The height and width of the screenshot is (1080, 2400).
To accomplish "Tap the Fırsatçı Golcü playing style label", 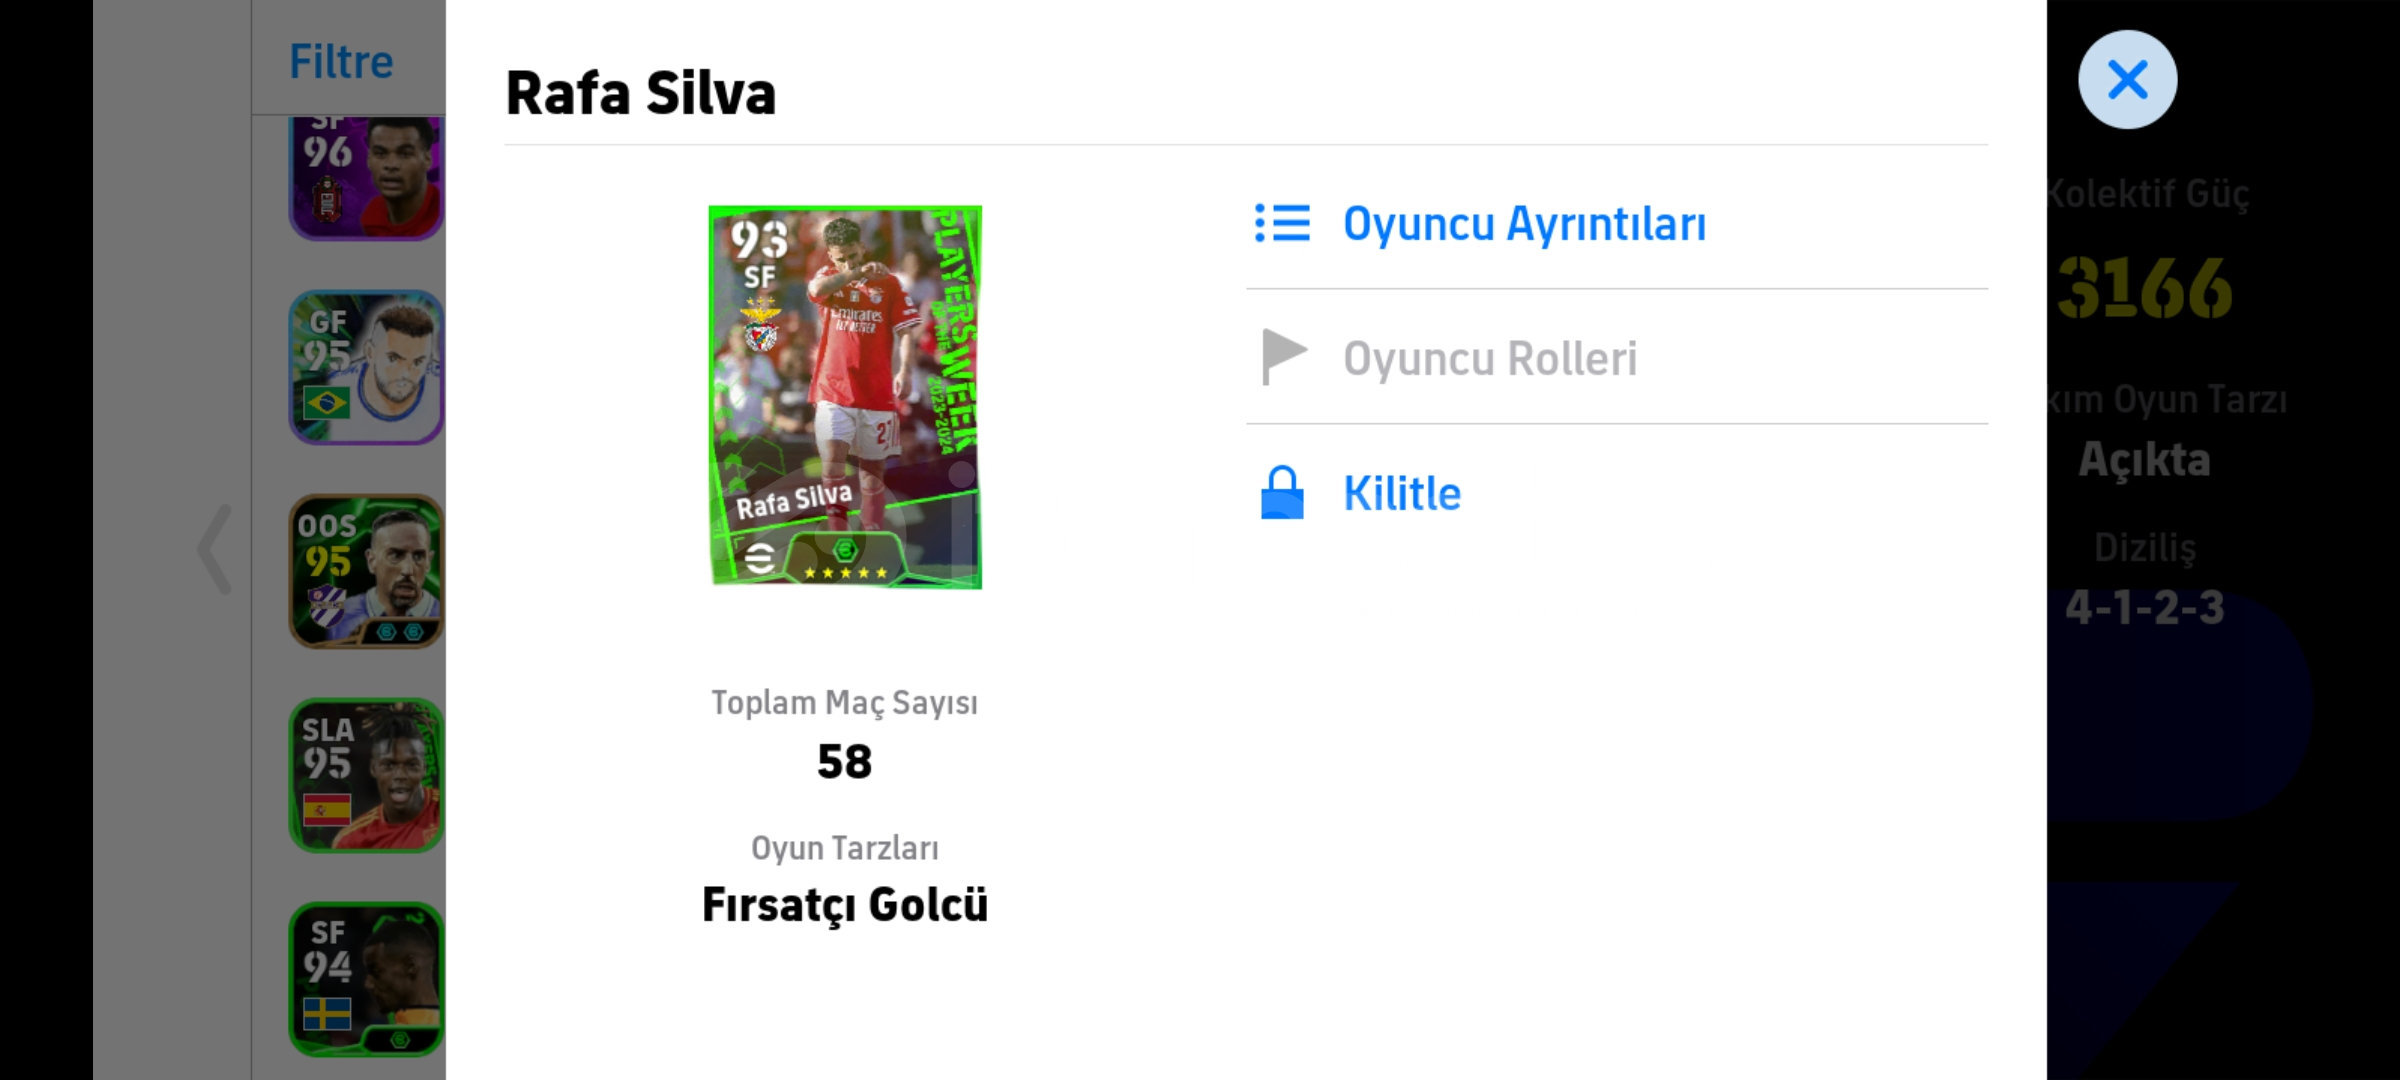I will click(845, 905).
